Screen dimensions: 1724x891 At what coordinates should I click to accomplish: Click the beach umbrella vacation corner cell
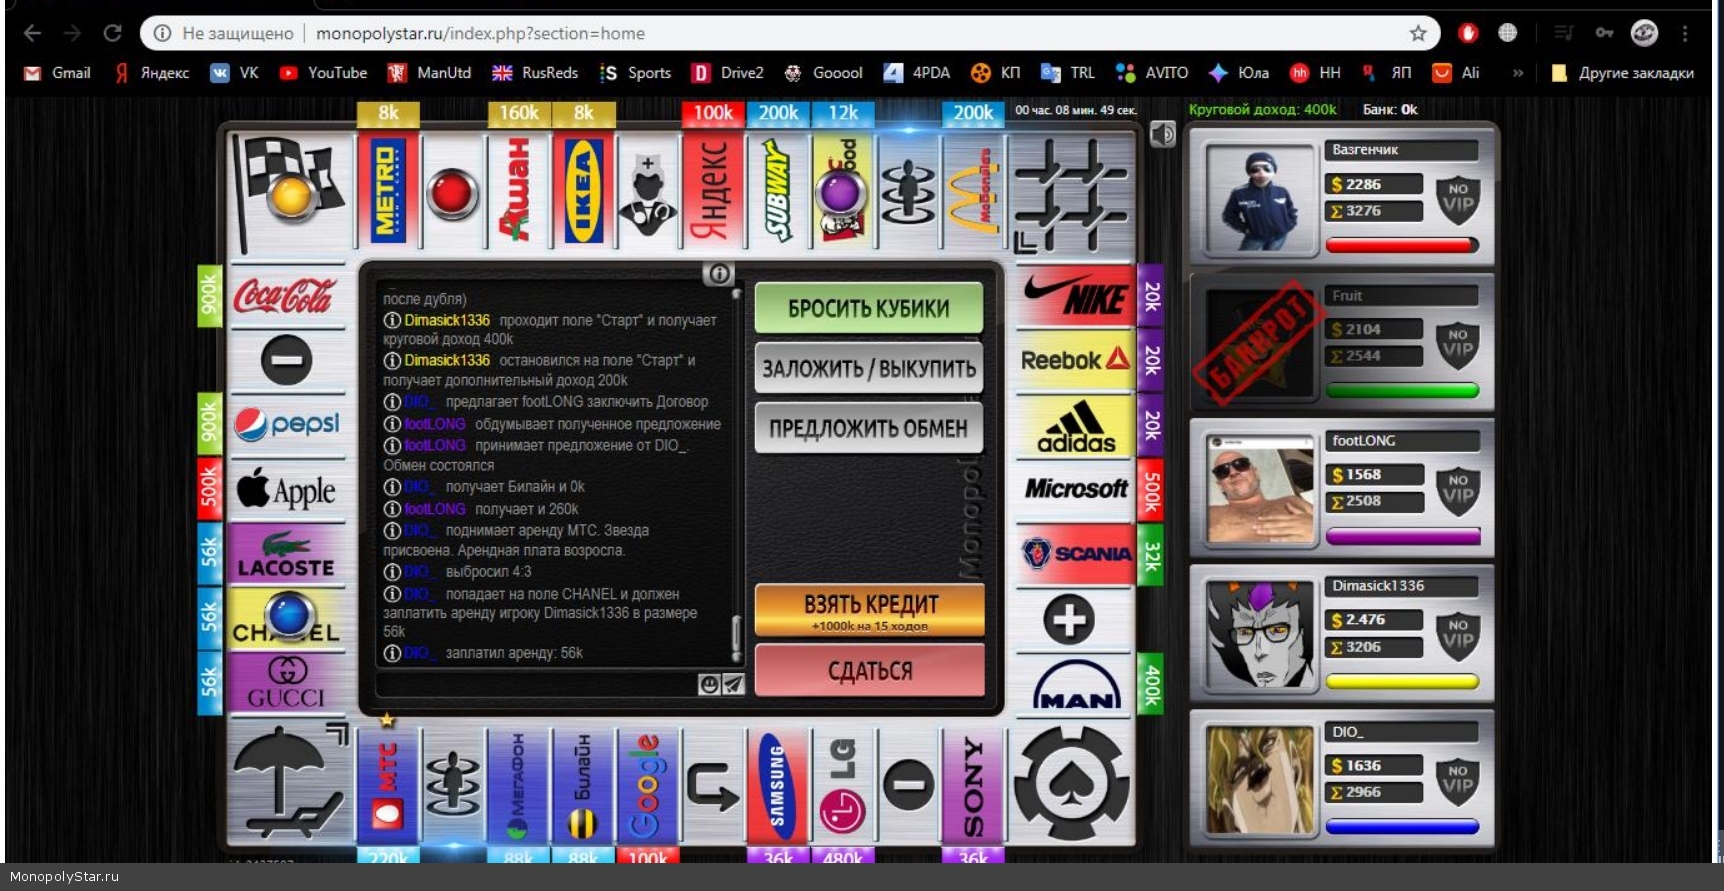(x=290, y=784)
